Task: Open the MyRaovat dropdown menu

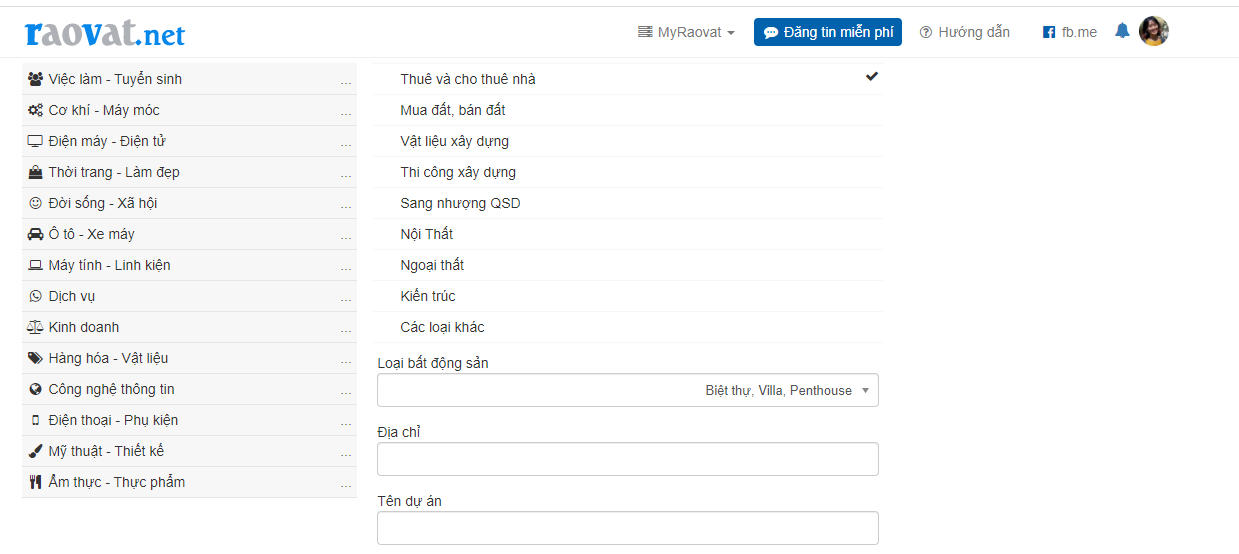Action: point(686,32)
